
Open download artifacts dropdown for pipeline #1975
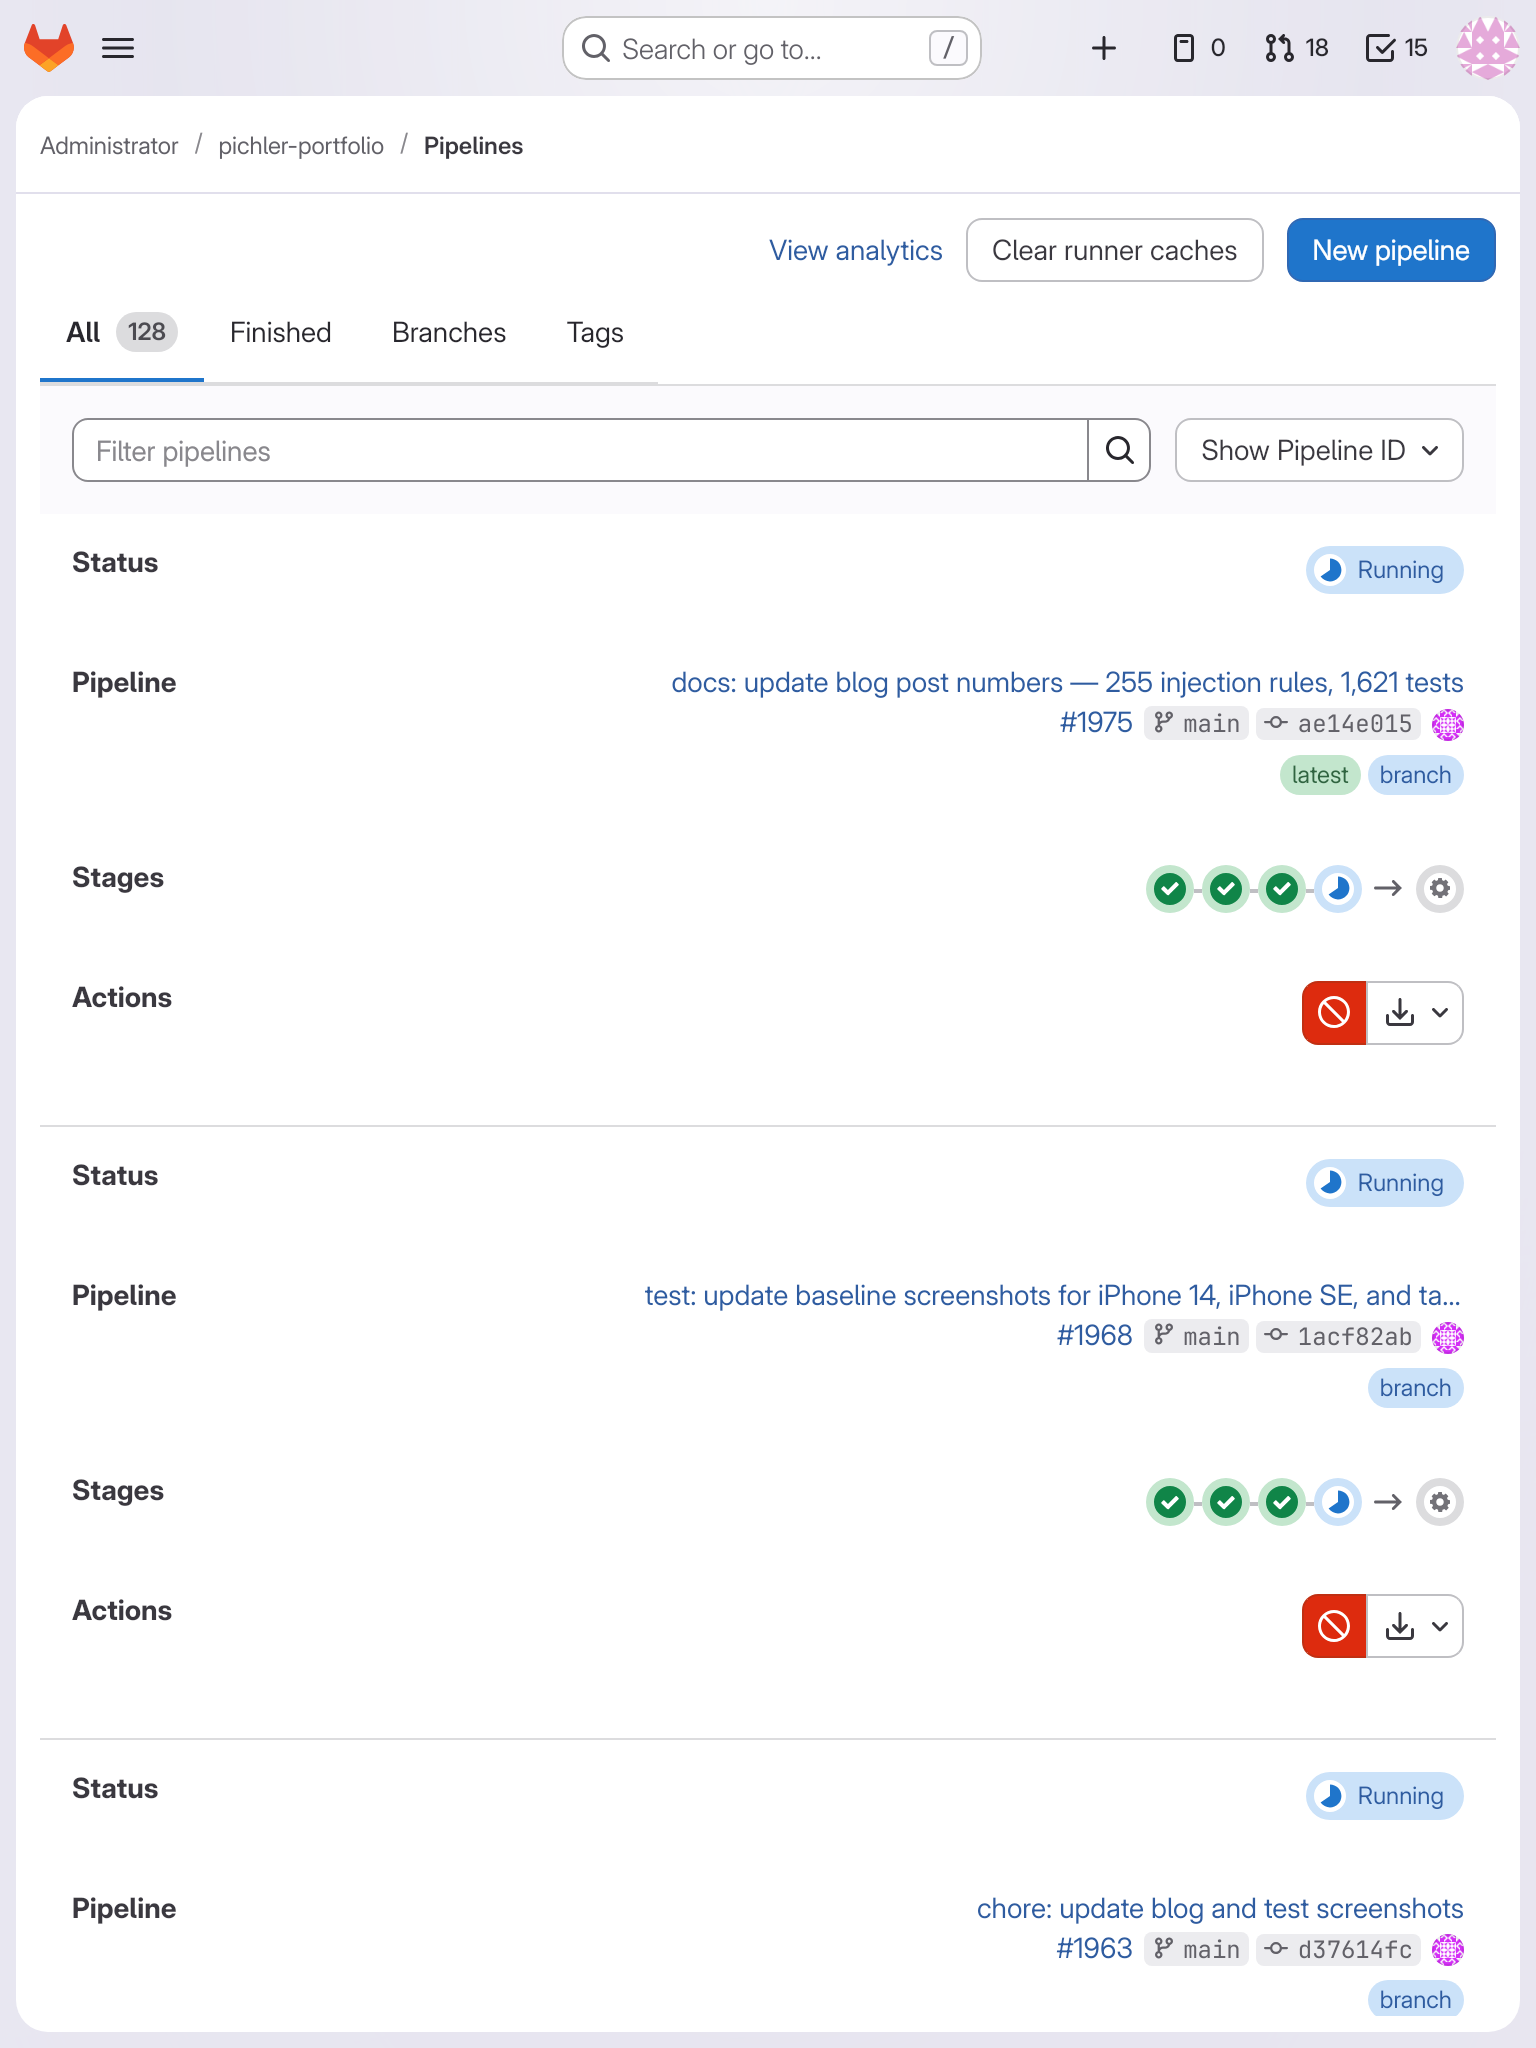click(1415, 1013)
